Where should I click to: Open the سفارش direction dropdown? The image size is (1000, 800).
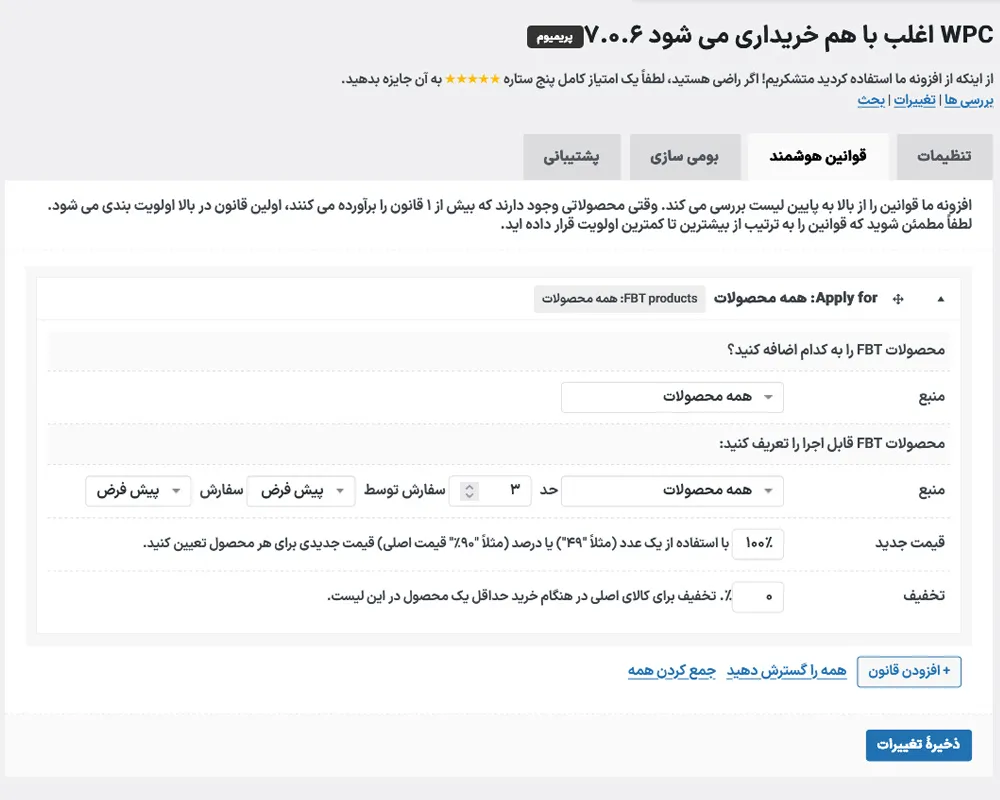point(138,491)
